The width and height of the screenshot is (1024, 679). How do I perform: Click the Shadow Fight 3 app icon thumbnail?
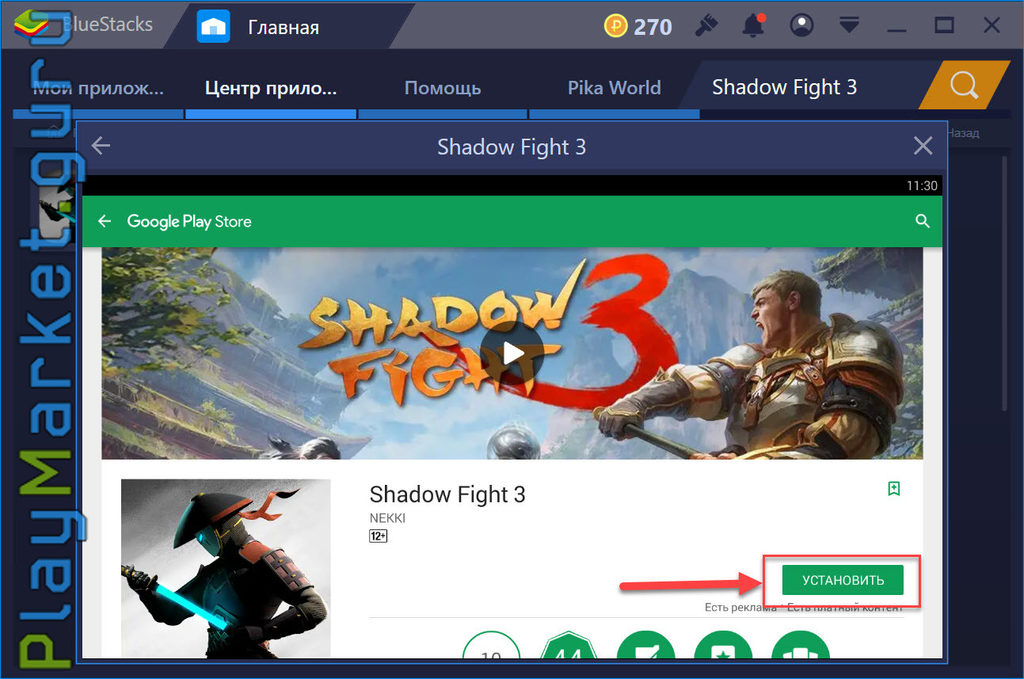(x=226, y=568)
